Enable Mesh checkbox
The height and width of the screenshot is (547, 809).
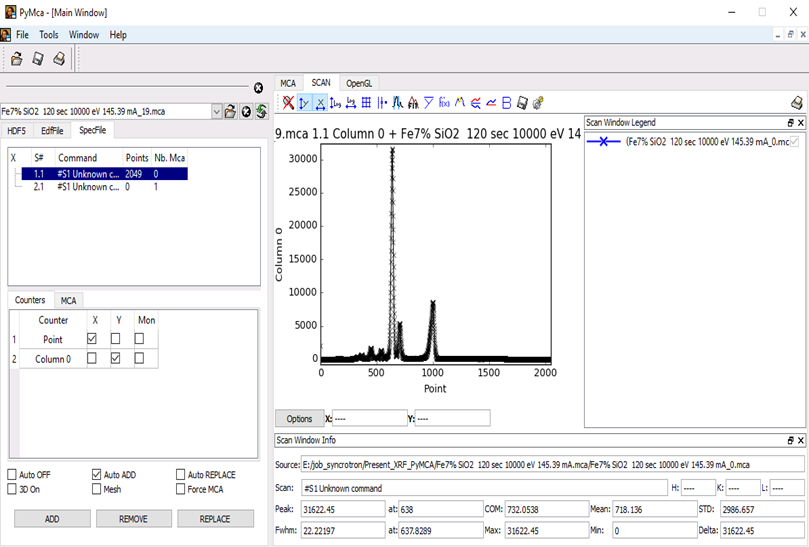(96, 489)
